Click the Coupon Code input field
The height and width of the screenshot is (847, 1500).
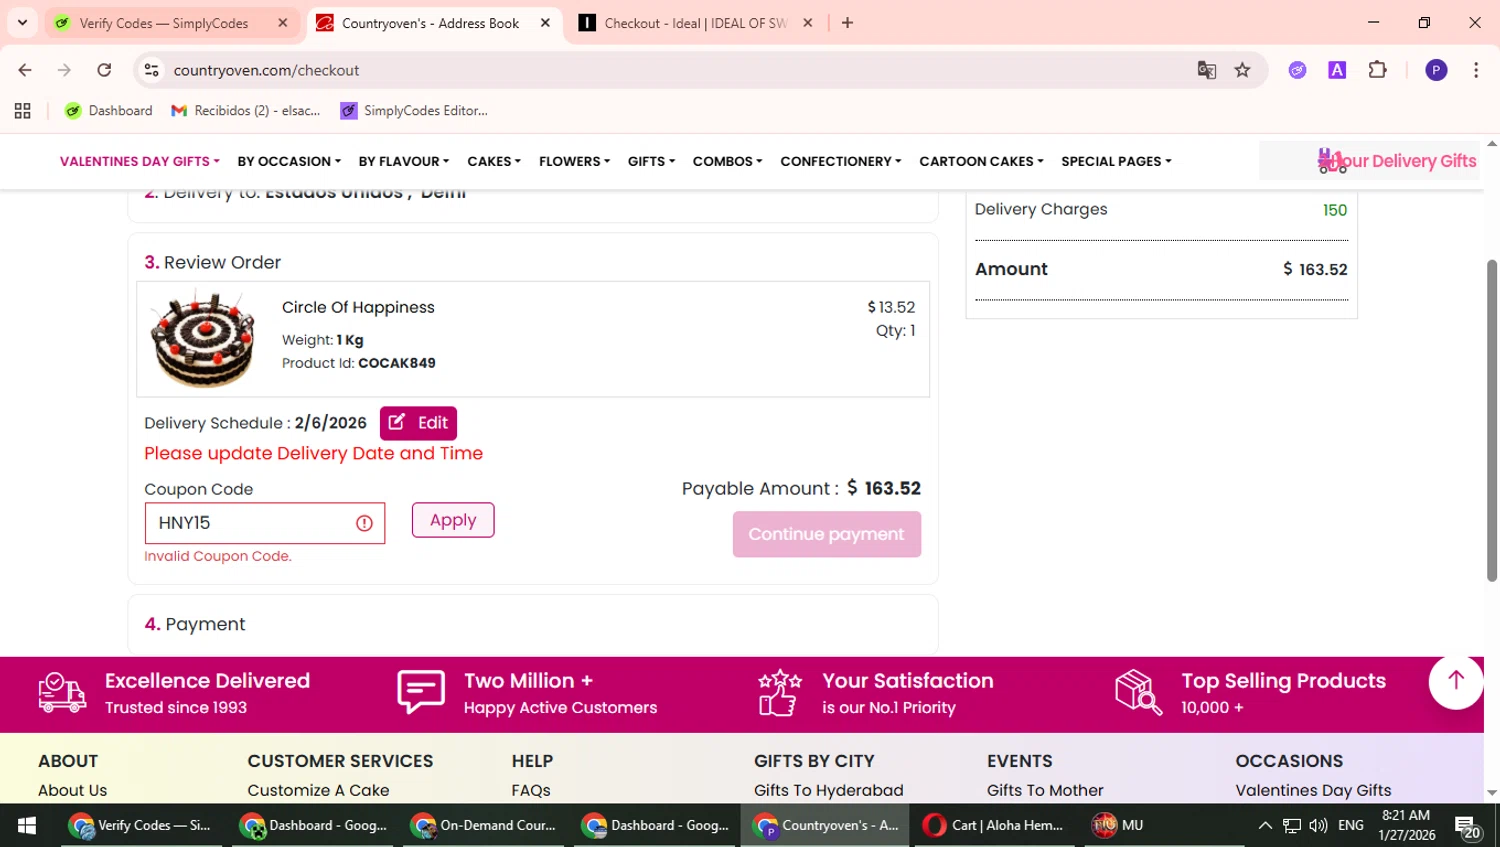pyautogui.click(x=265, y=523)
